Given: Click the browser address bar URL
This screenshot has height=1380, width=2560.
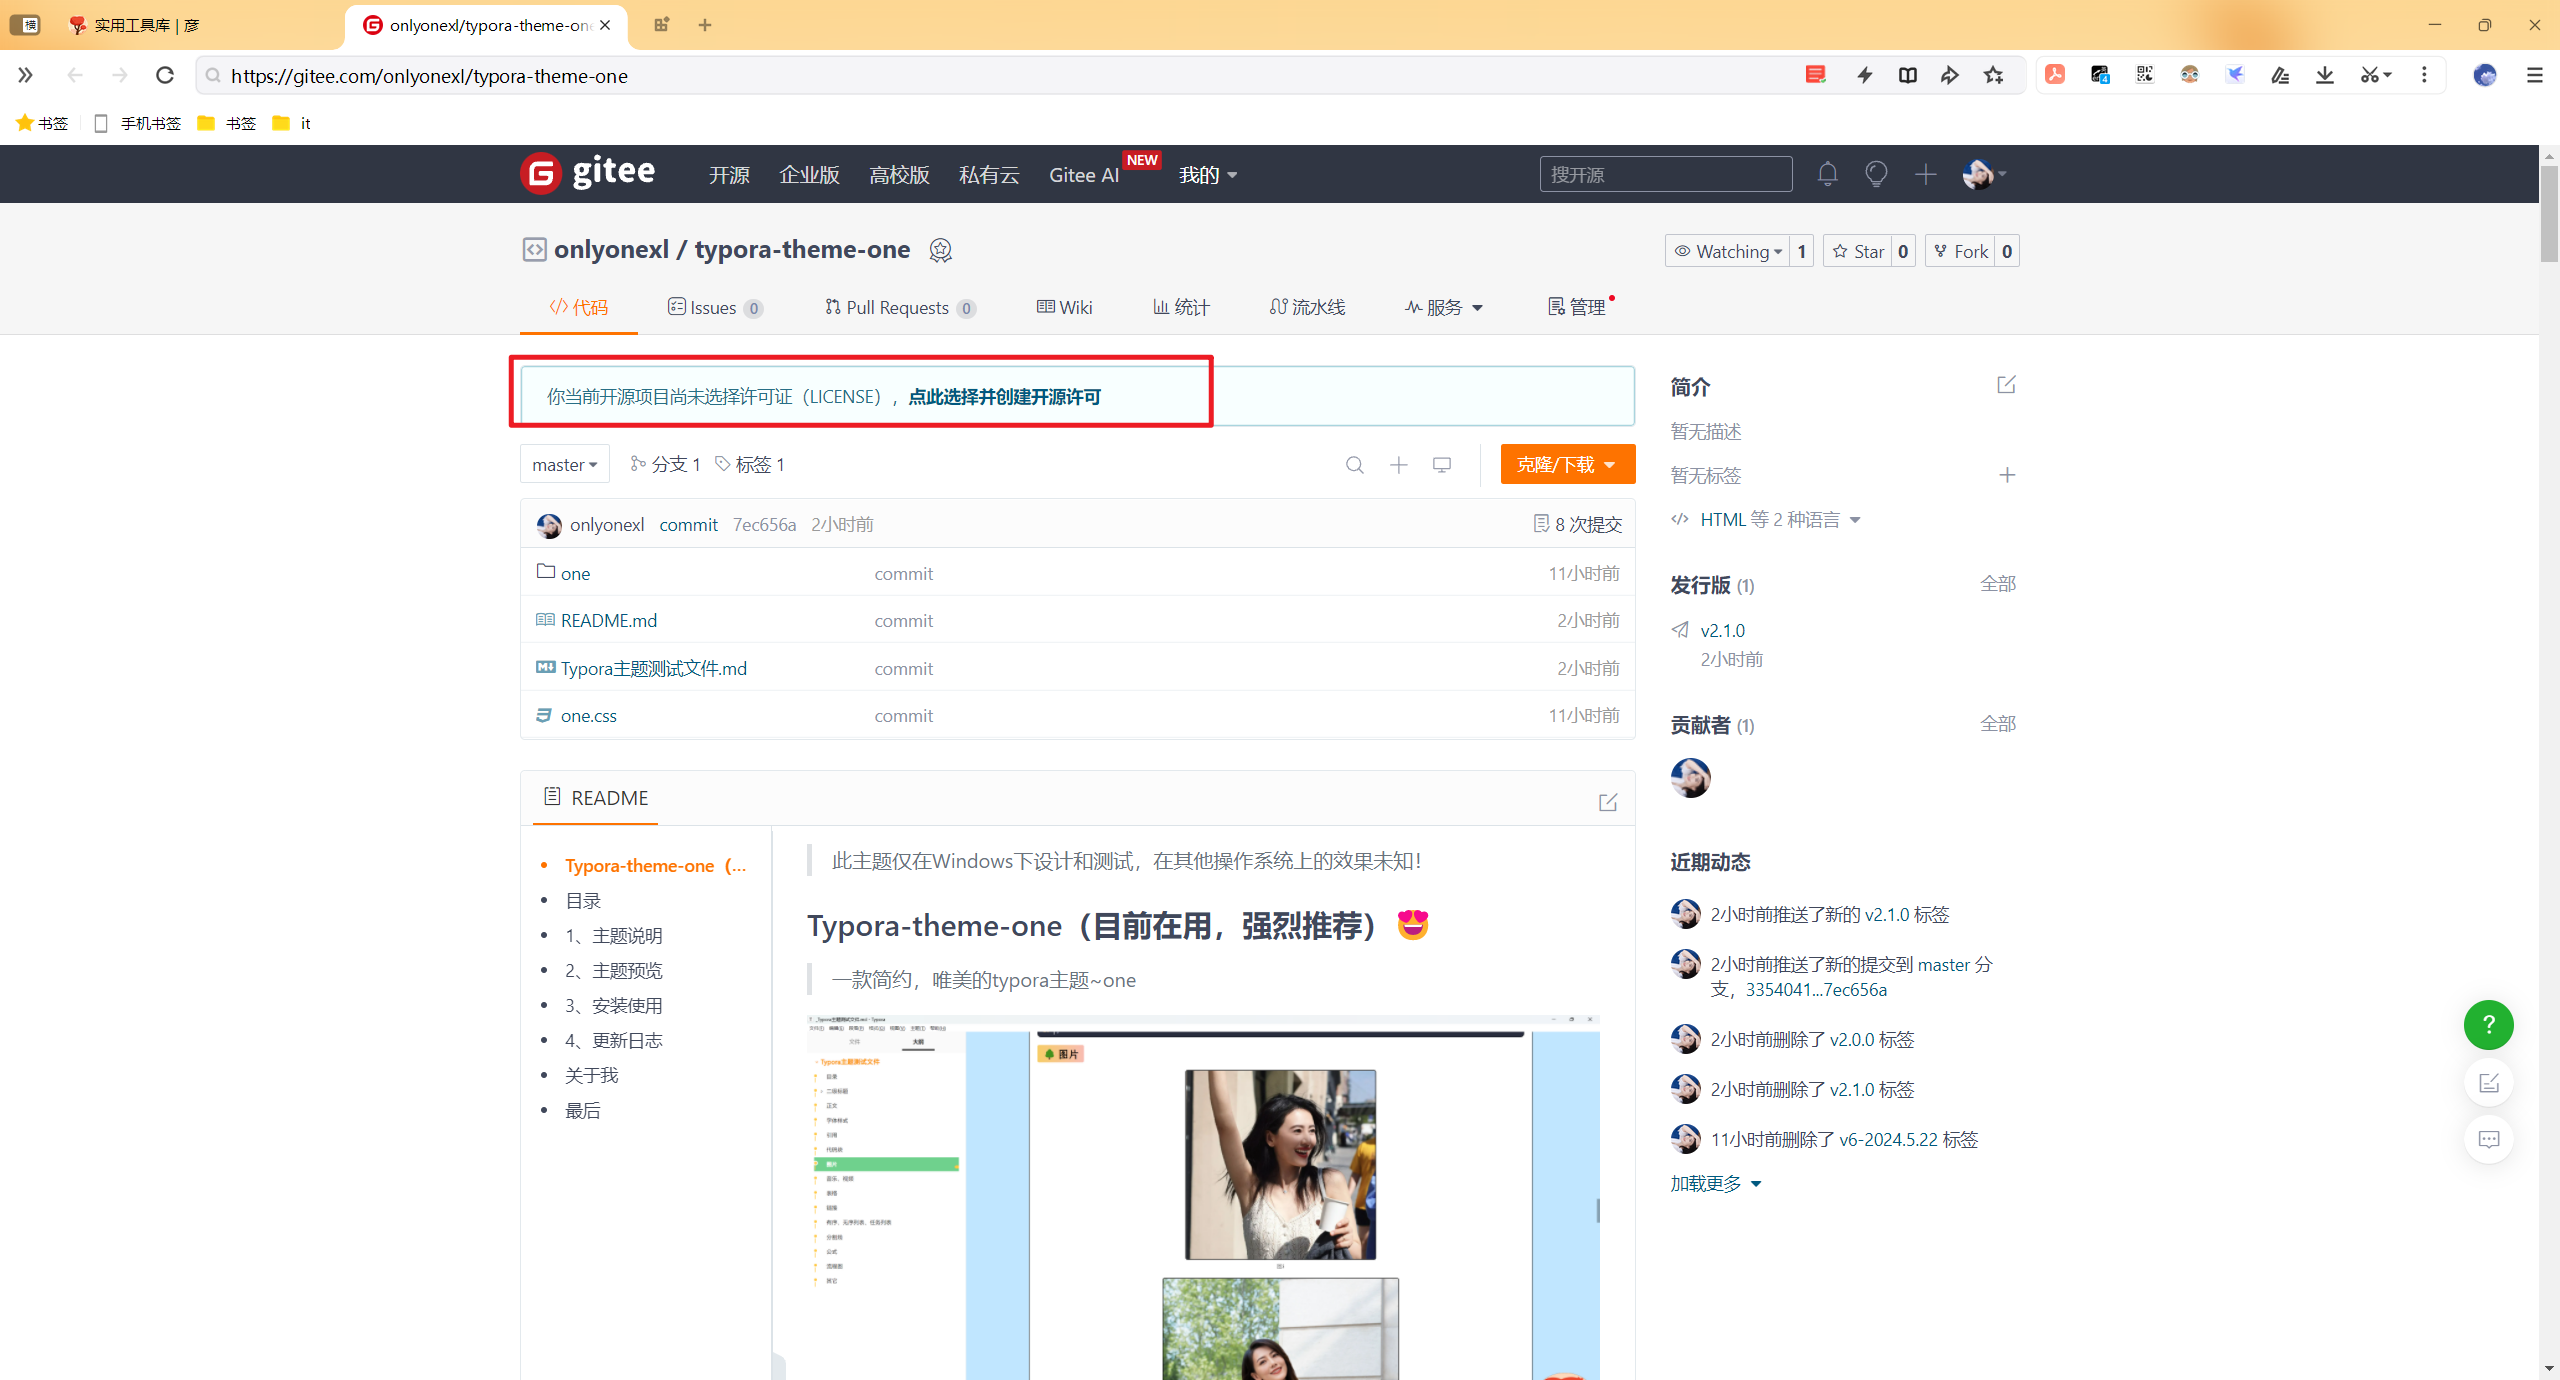Looking at the screenshot, I should (x=429, y=76).
